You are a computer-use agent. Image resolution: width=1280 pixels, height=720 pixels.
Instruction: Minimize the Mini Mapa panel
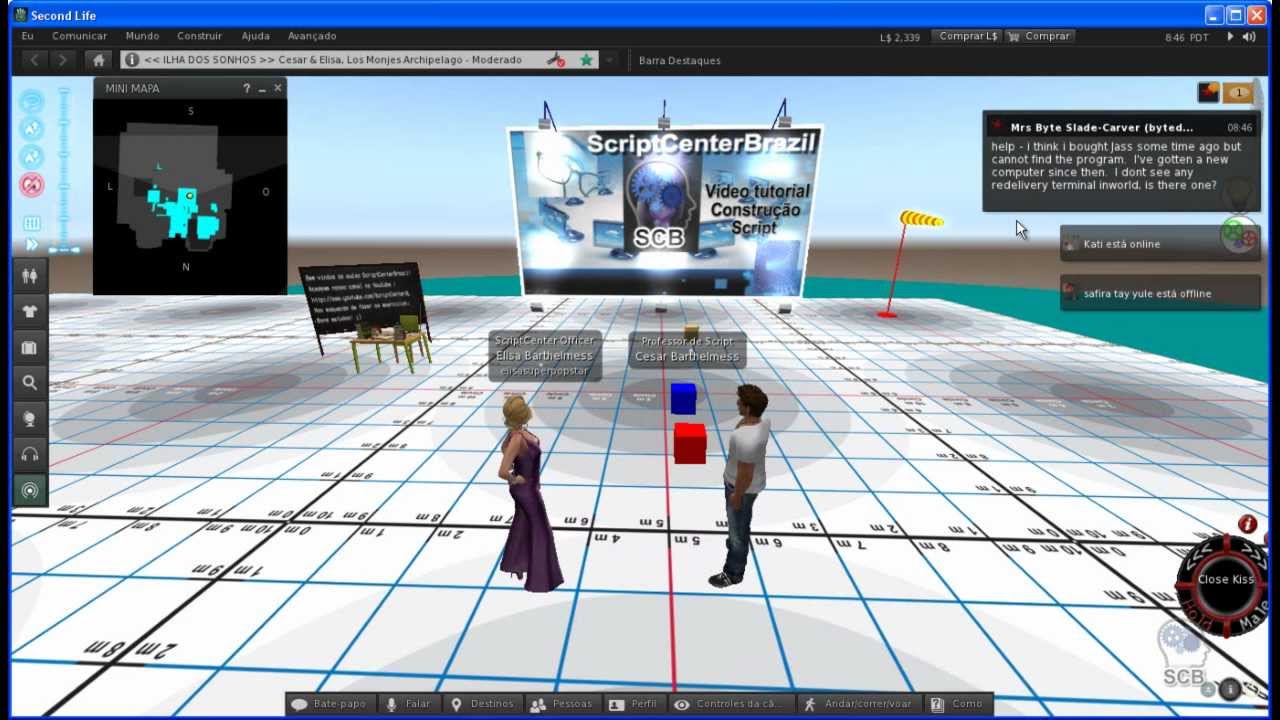click(x=262, y=88)
